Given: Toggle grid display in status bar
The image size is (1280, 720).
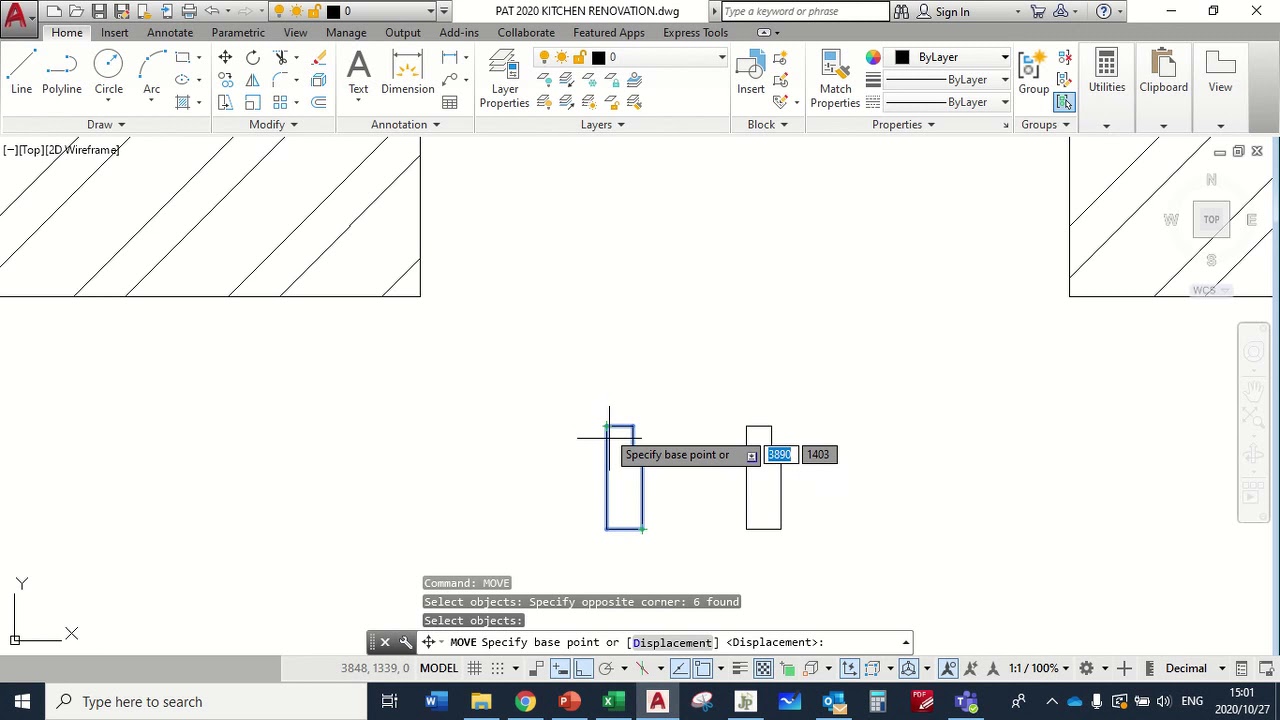Looking at the screenshot, I should click(x=474, y=668).
